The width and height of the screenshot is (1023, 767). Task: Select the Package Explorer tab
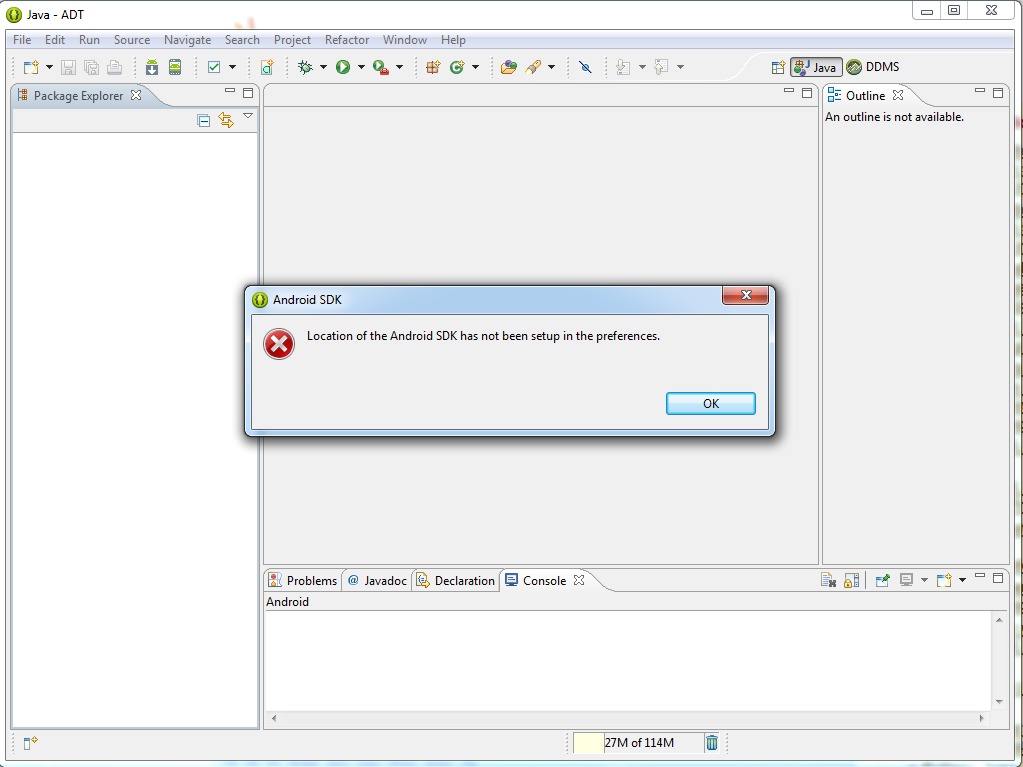78,95
